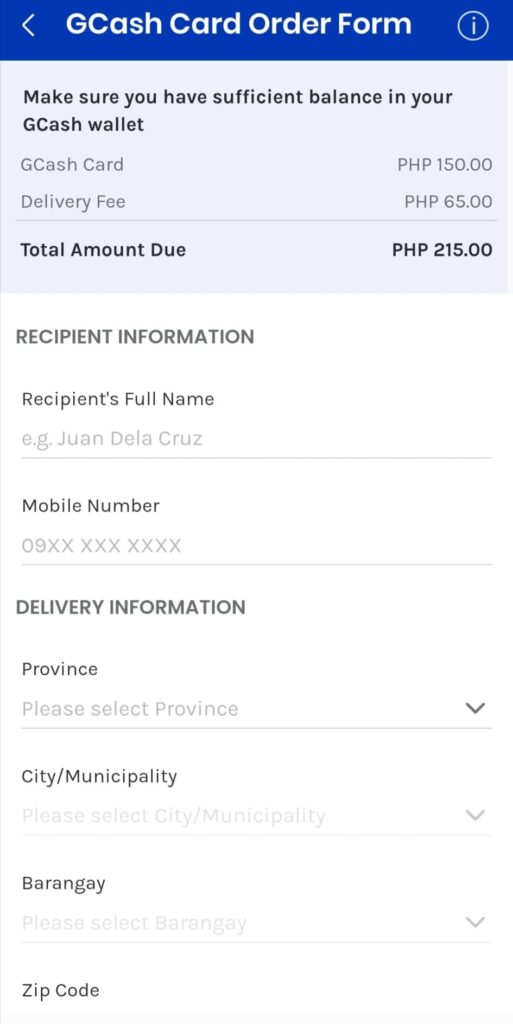Image resolution: width=513 pixels, height=1024 pixels.
Task: Open the info icon in header
Action: click(473, 26)
